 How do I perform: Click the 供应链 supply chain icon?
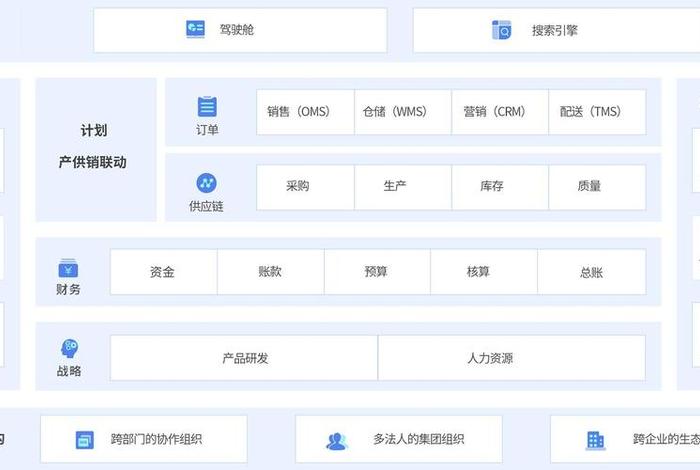207,183
